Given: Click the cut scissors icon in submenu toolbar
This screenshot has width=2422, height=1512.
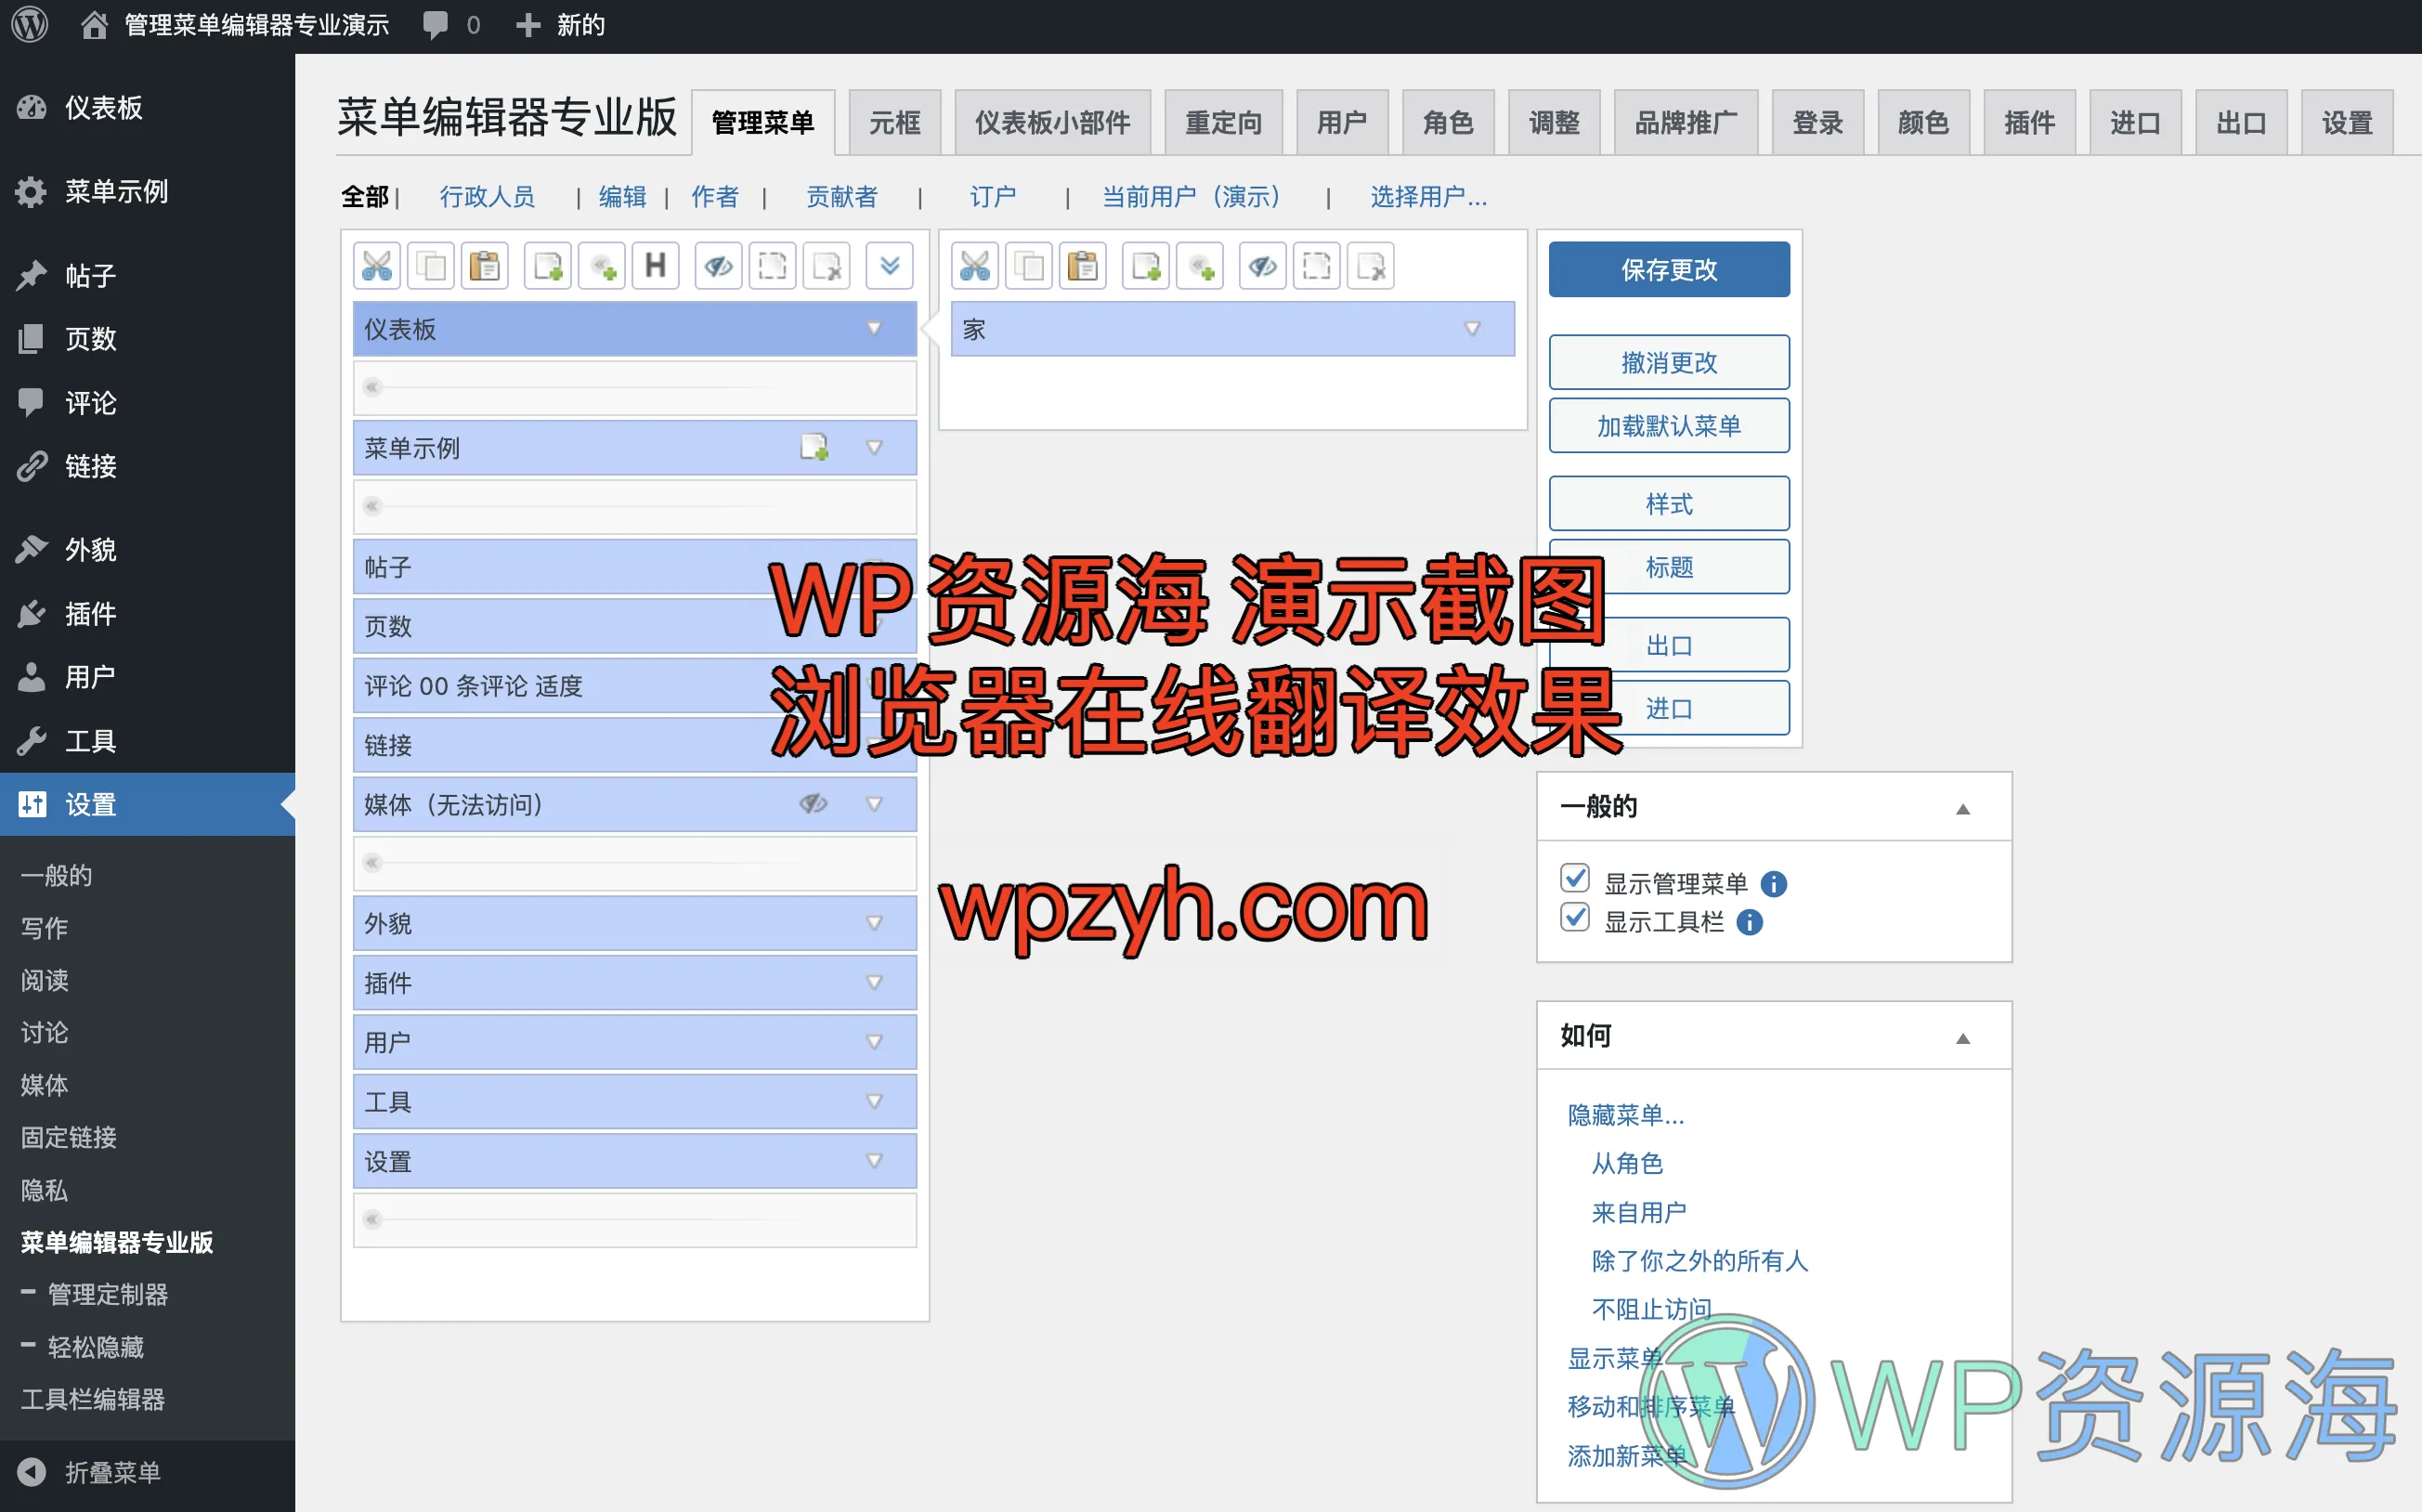Looking at the screenshot, I should (x=975, y=266).
